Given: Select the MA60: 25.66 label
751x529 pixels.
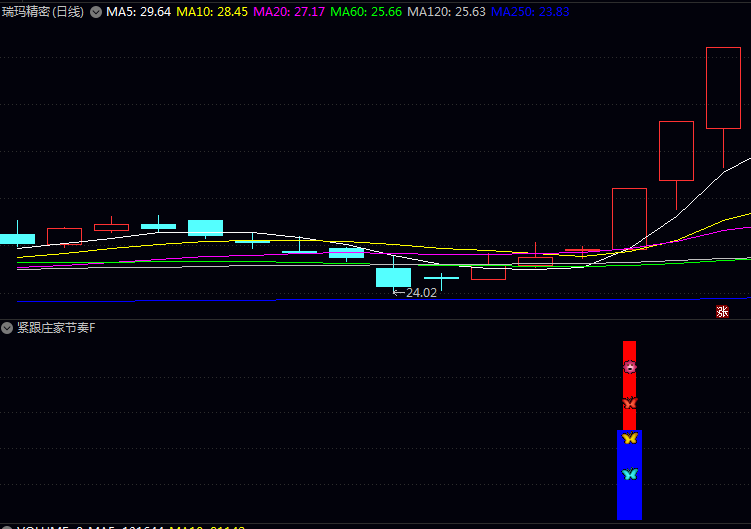Looking at the screenshot, I should (x=366, y=12).
